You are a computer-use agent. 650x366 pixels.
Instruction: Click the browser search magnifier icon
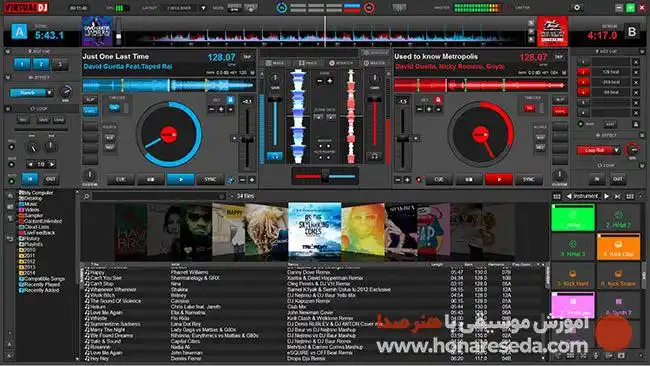coord(86,196)
